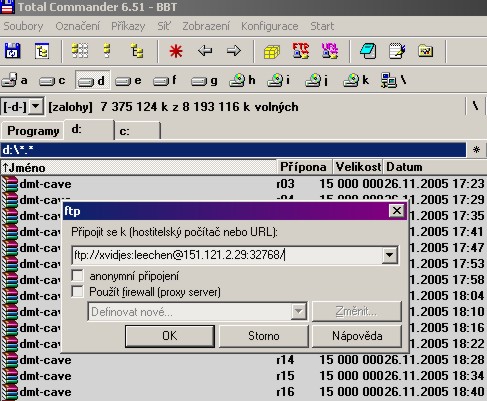
Task: Click the yellow folder toolbar icon
Action: [426, 51]
